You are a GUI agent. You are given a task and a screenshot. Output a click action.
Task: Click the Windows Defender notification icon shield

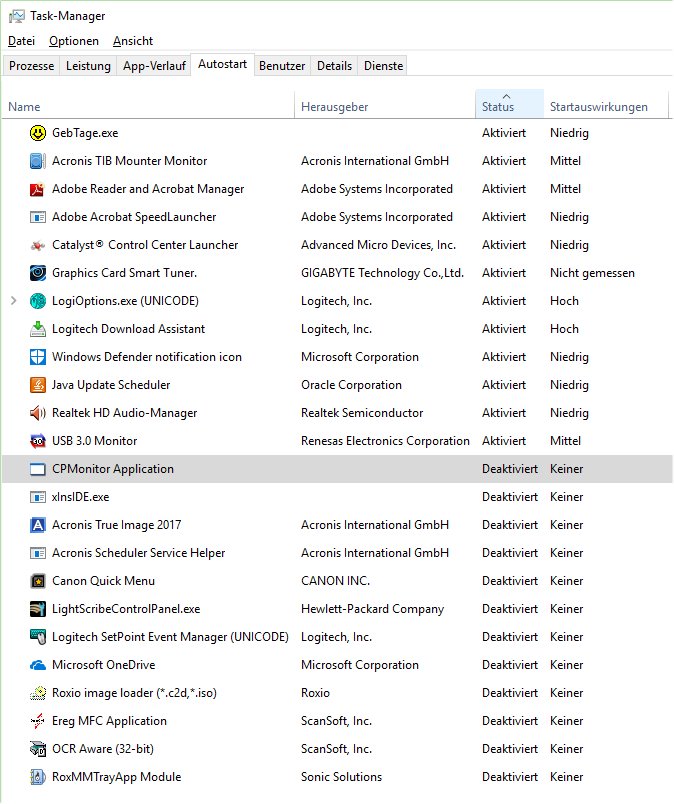click(x=37, y=357)
